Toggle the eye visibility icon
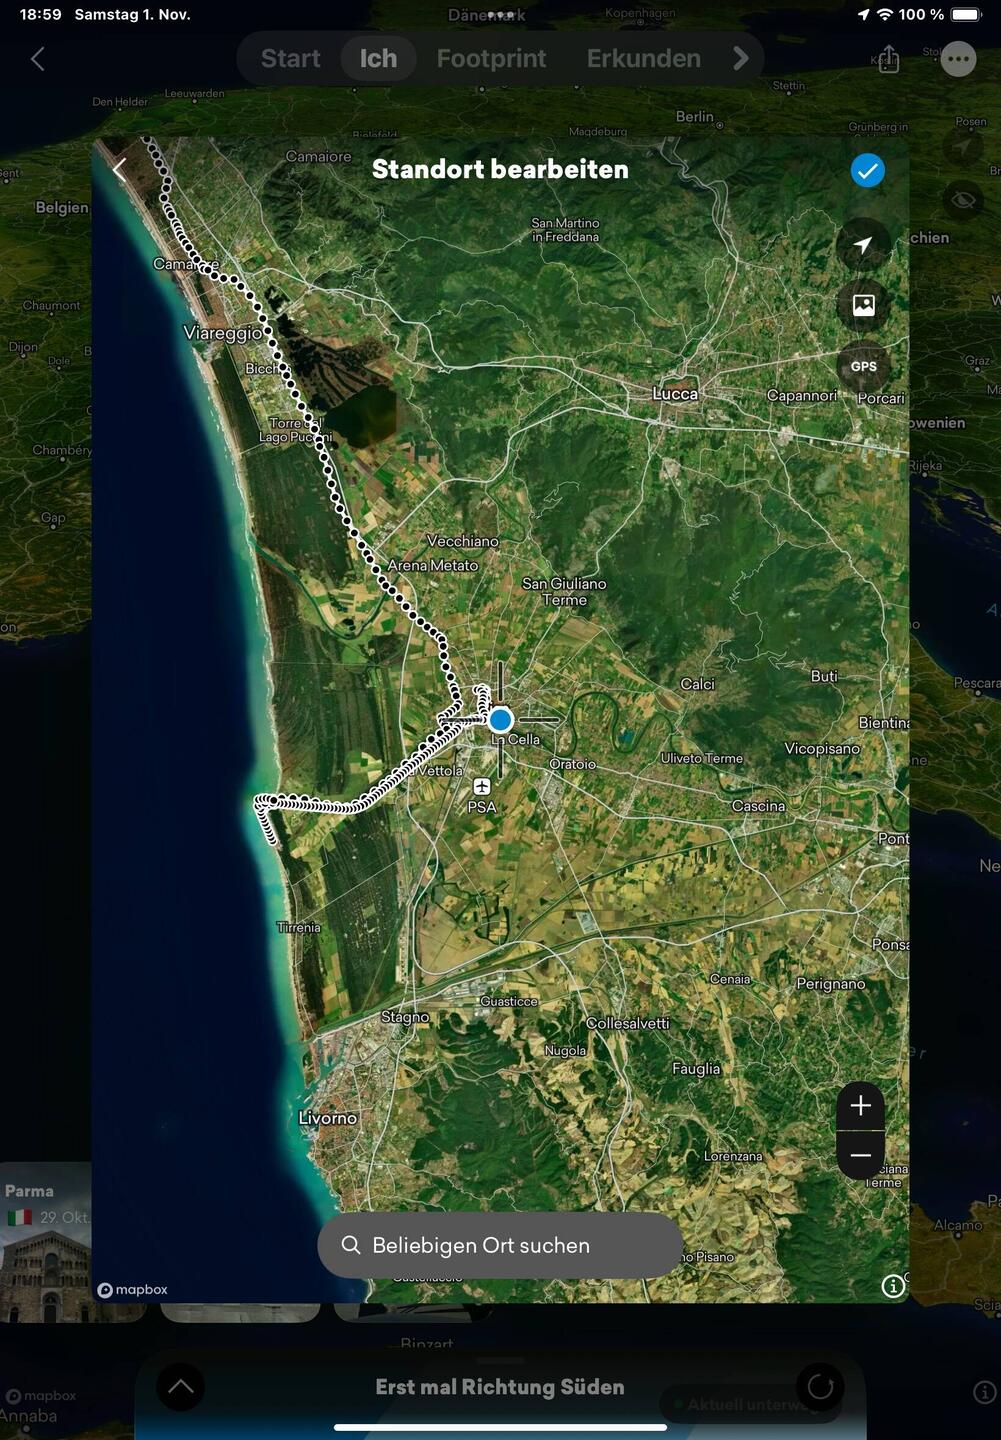Image resolution: width=1001 pixels, height=1440 pixels. pos(963,200)
